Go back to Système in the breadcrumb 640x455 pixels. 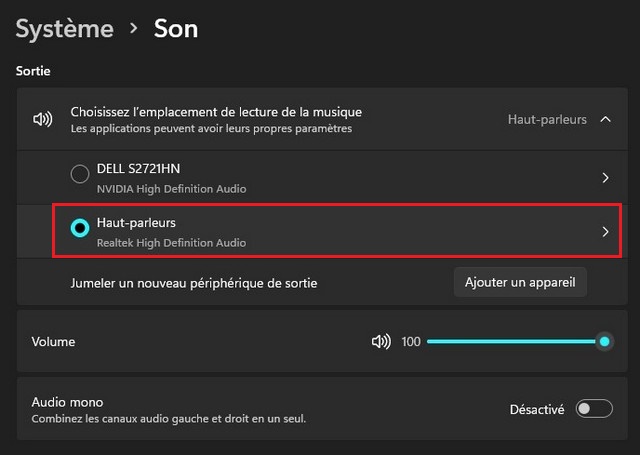(x=64, y=28)
